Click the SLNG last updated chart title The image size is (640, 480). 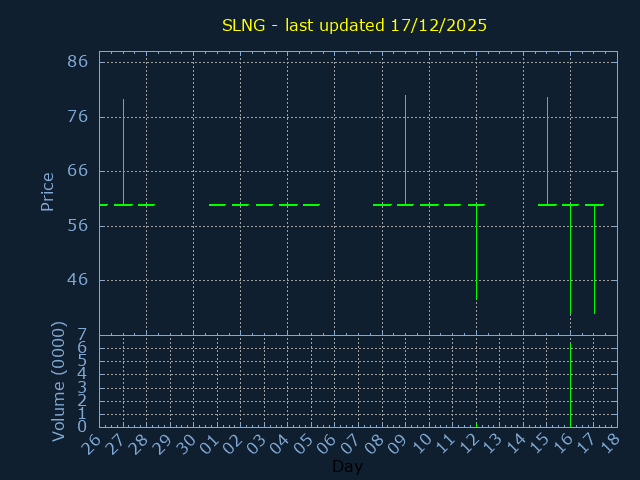click(354, 25)
